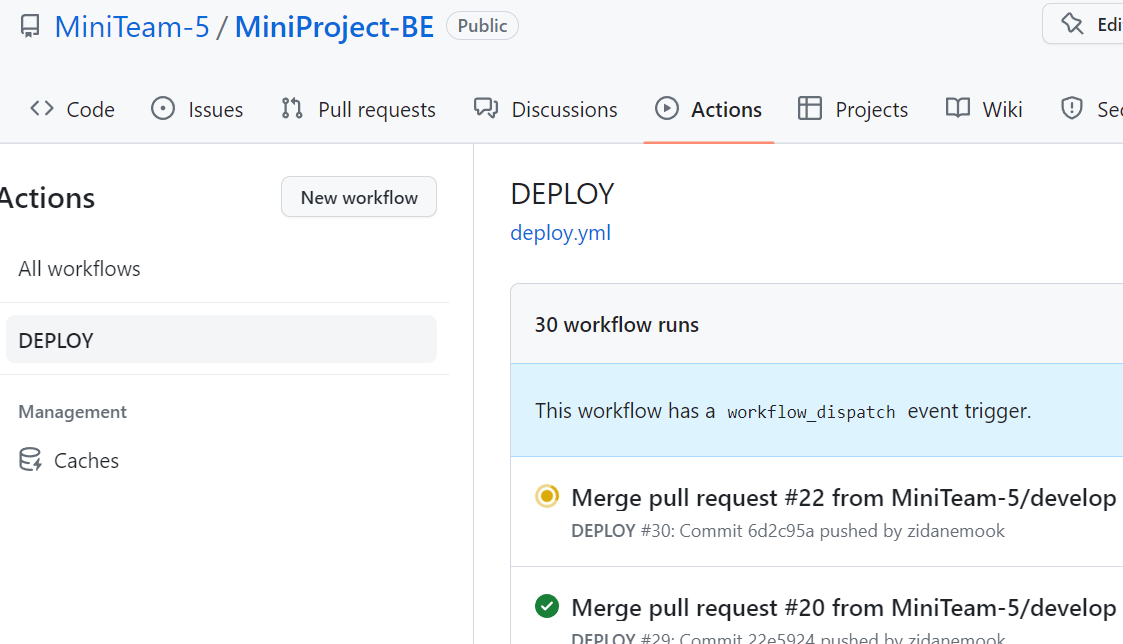This screenshot has height=644, width=1123.
Task: Click the Security tab's shield icon
Action: (1071, 108)
